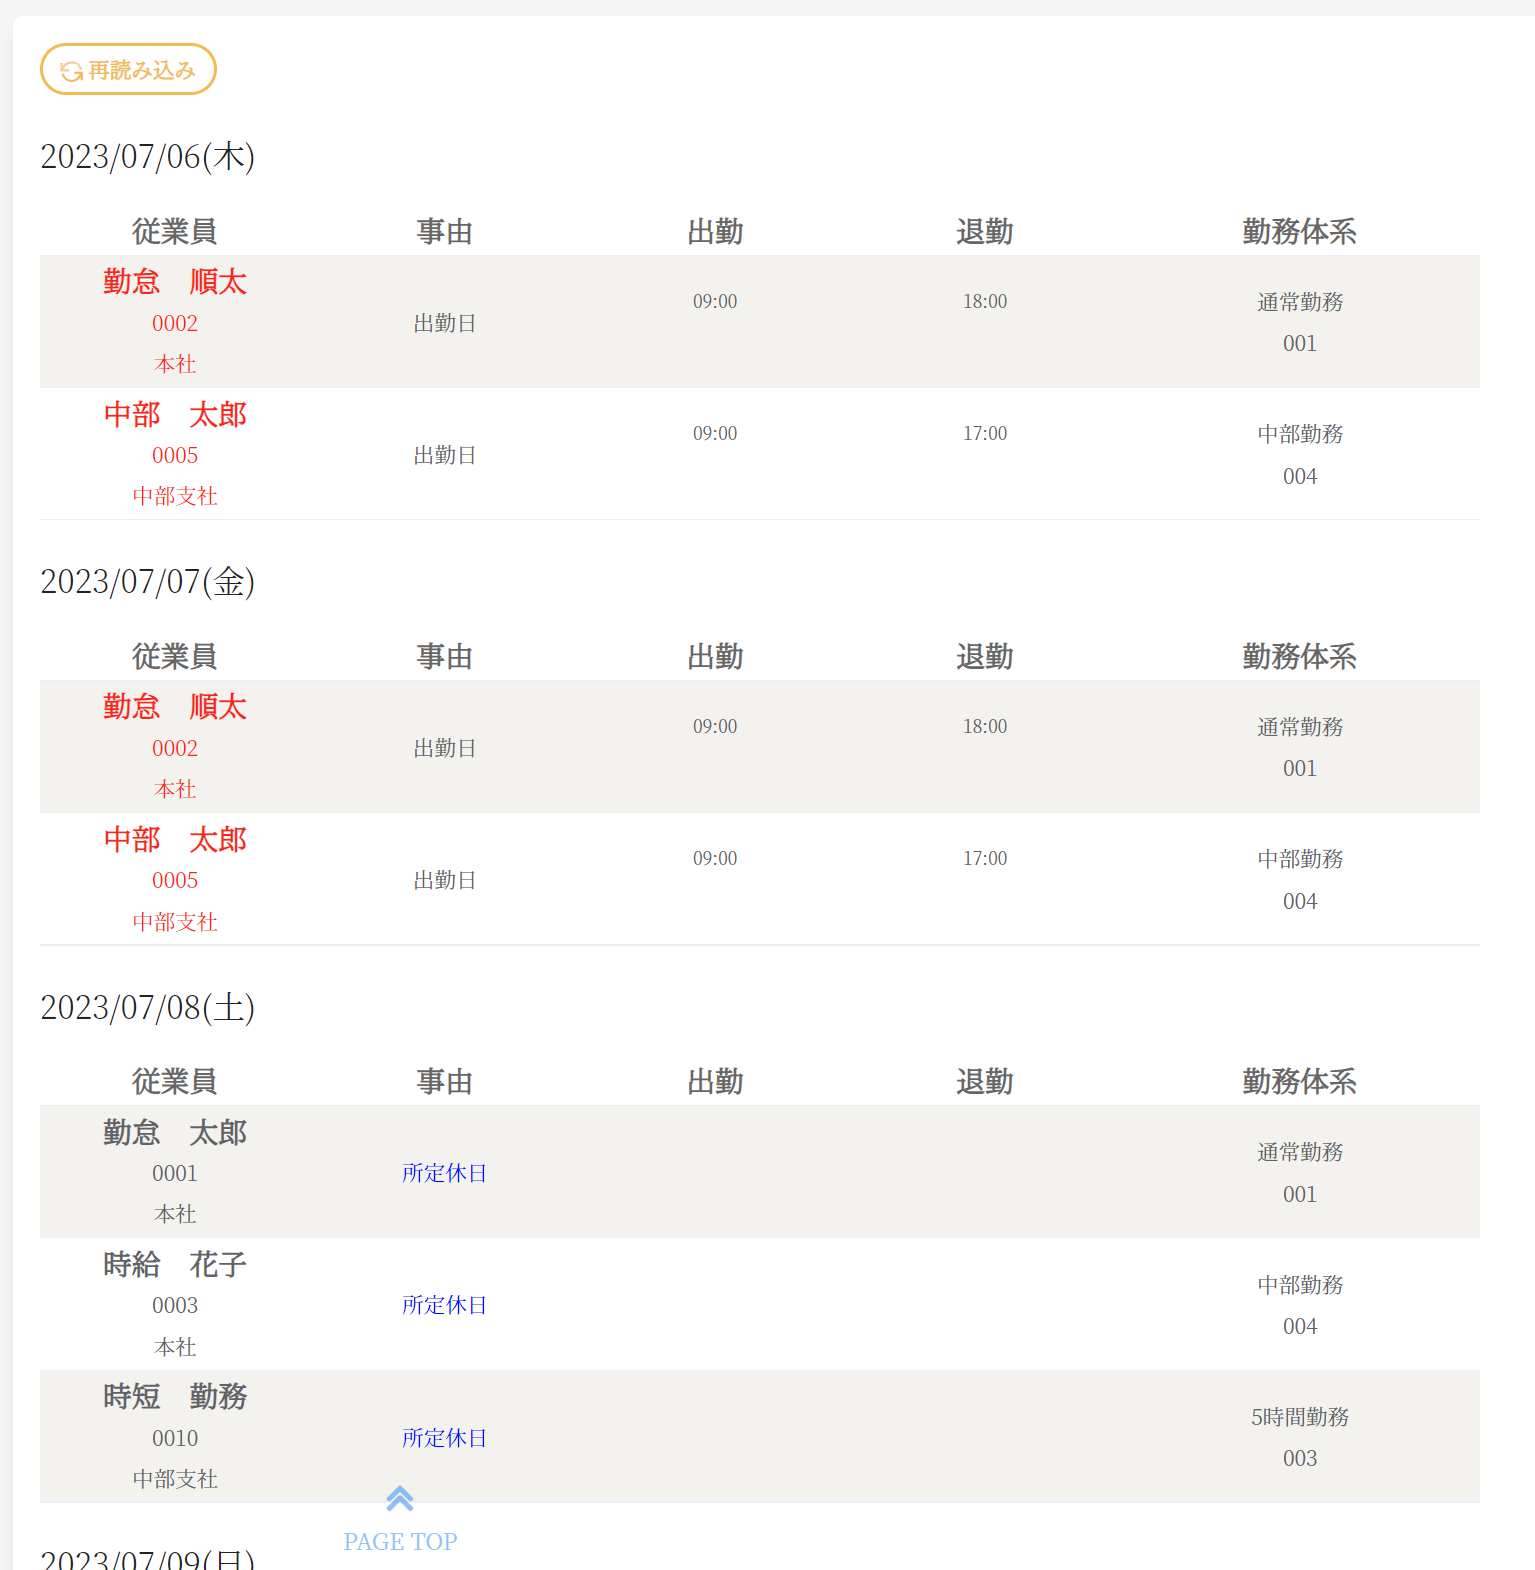1535x1570 pixels.
Task: Click the 2023/07/07(金) date heading
Action: coord(148,582)
